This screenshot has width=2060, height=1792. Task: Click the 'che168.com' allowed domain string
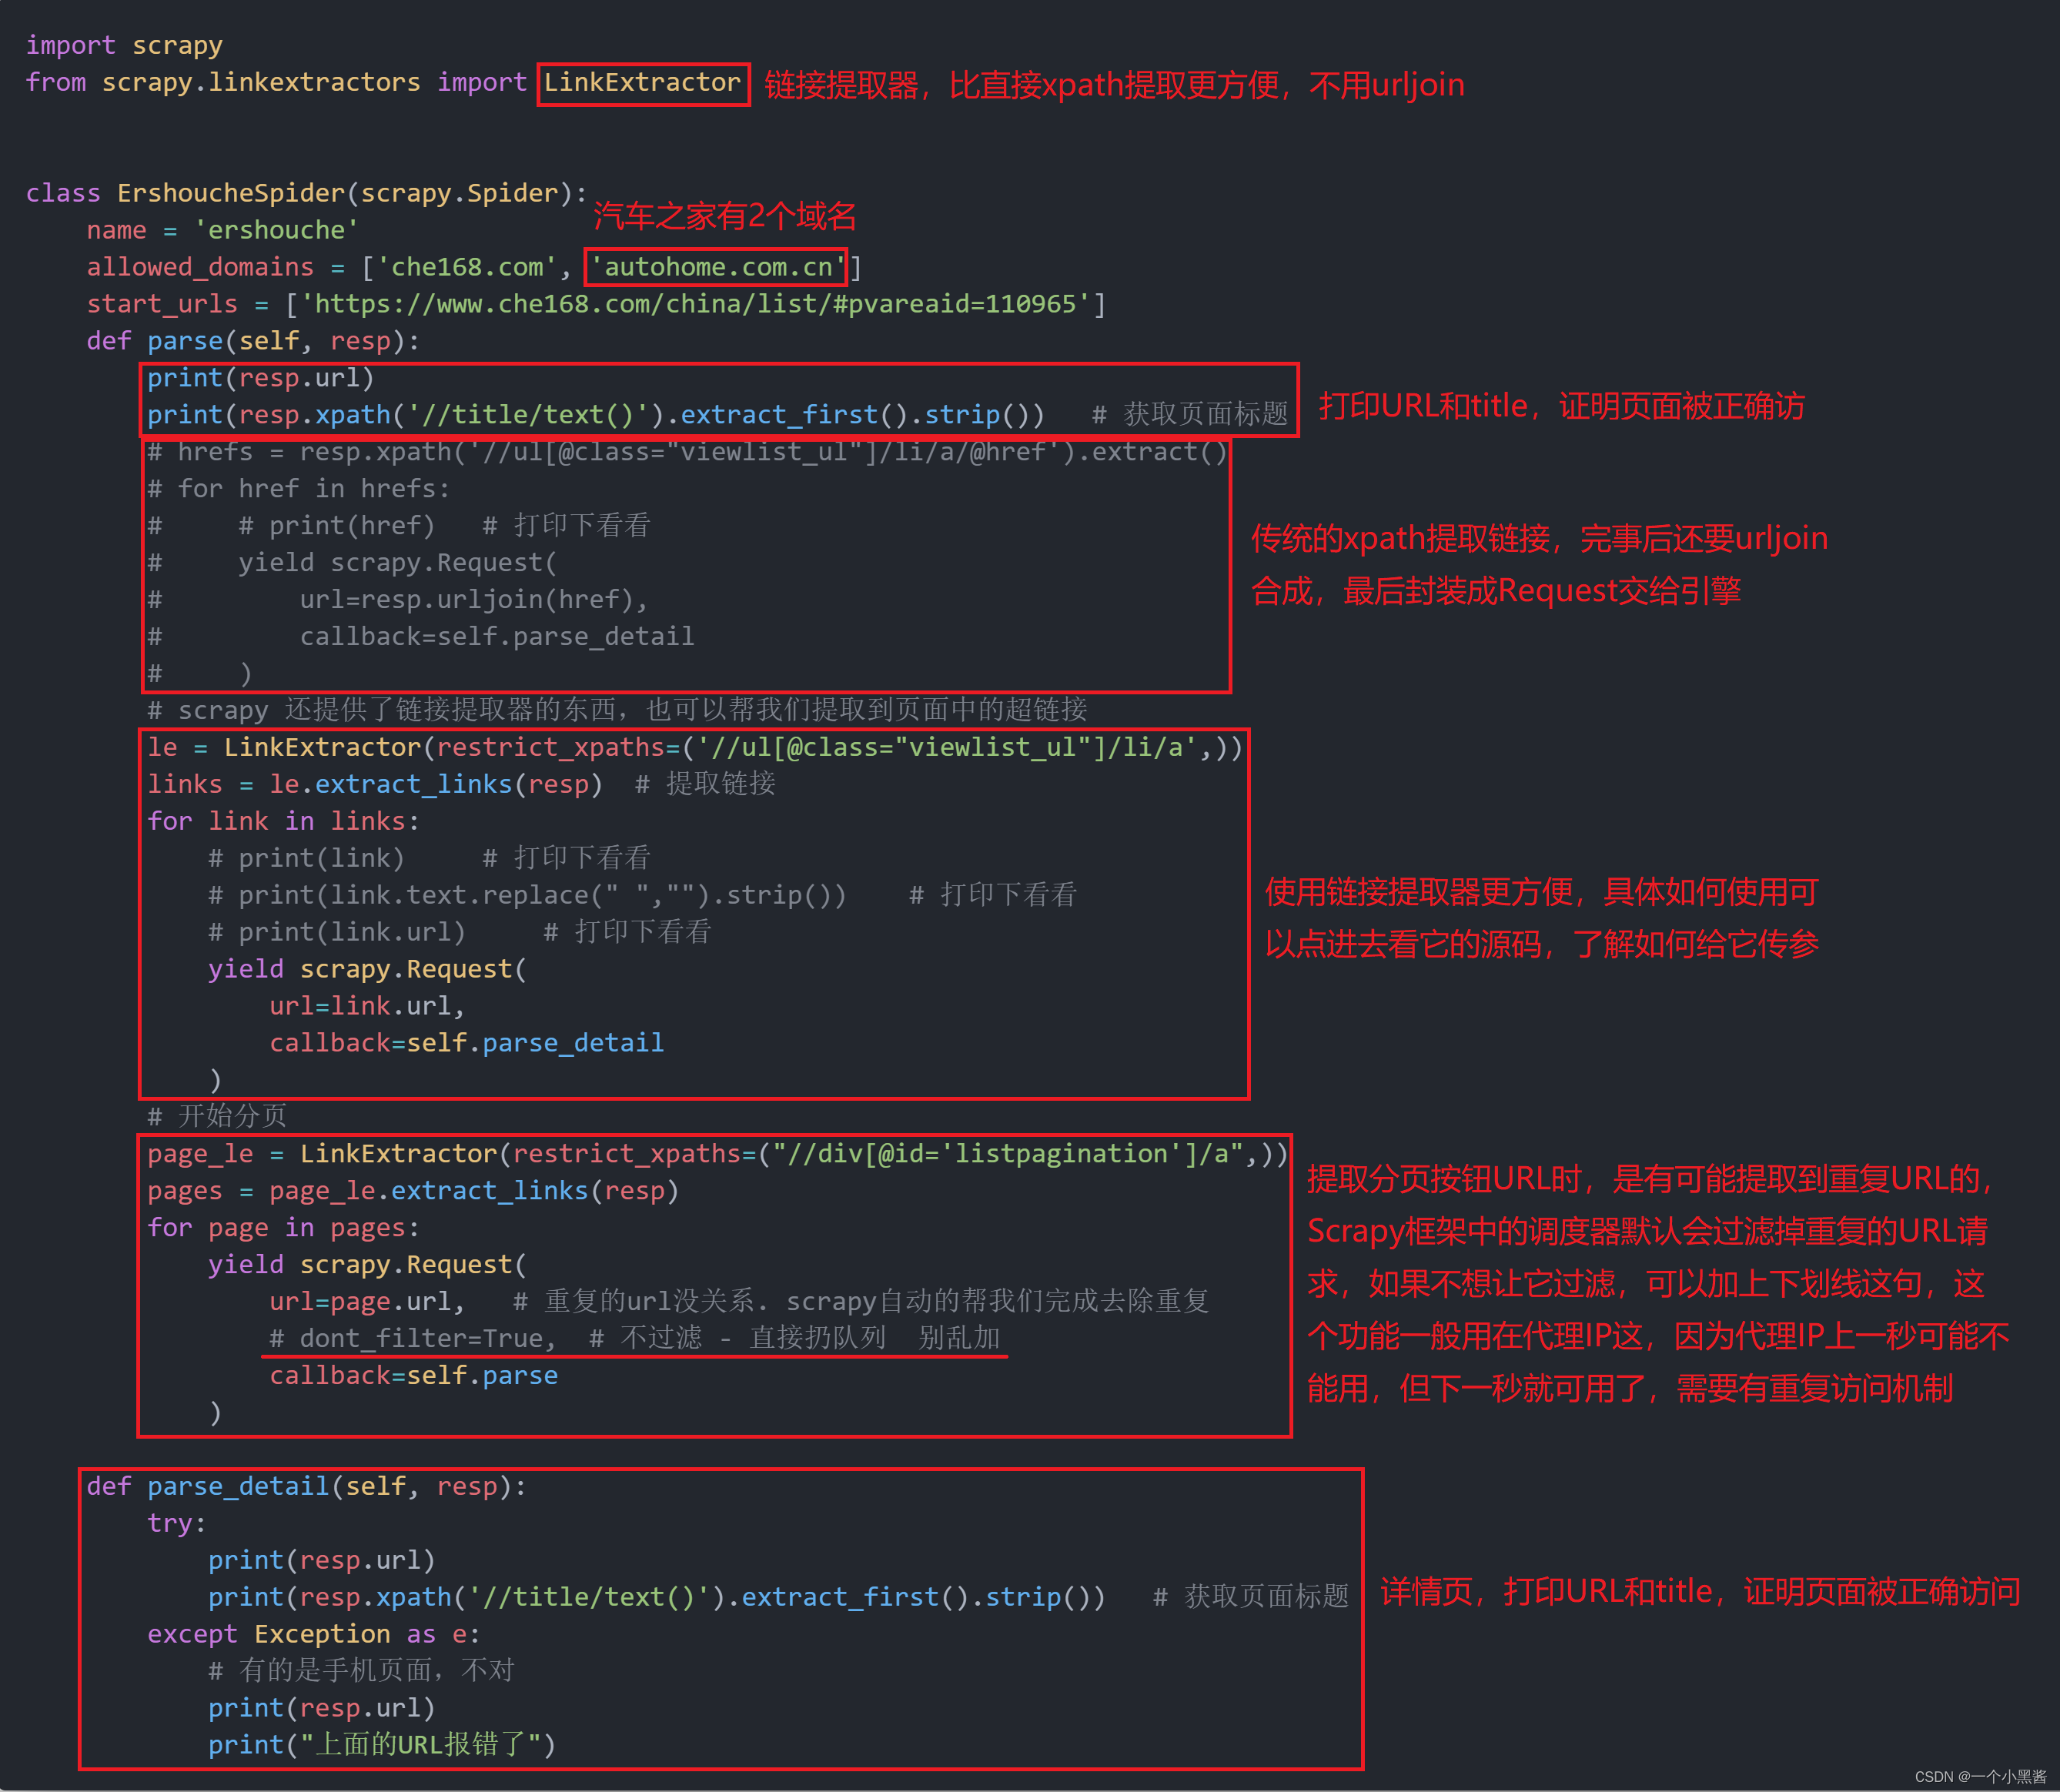466,267
